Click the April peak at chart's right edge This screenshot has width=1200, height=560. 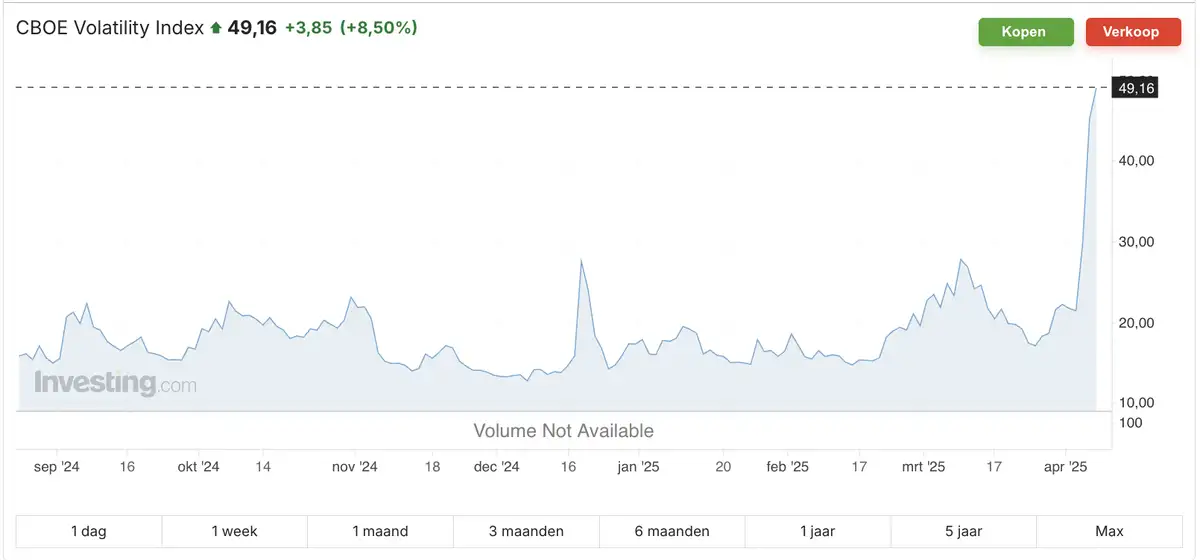pyautogui.click(x=1096, y=89)
